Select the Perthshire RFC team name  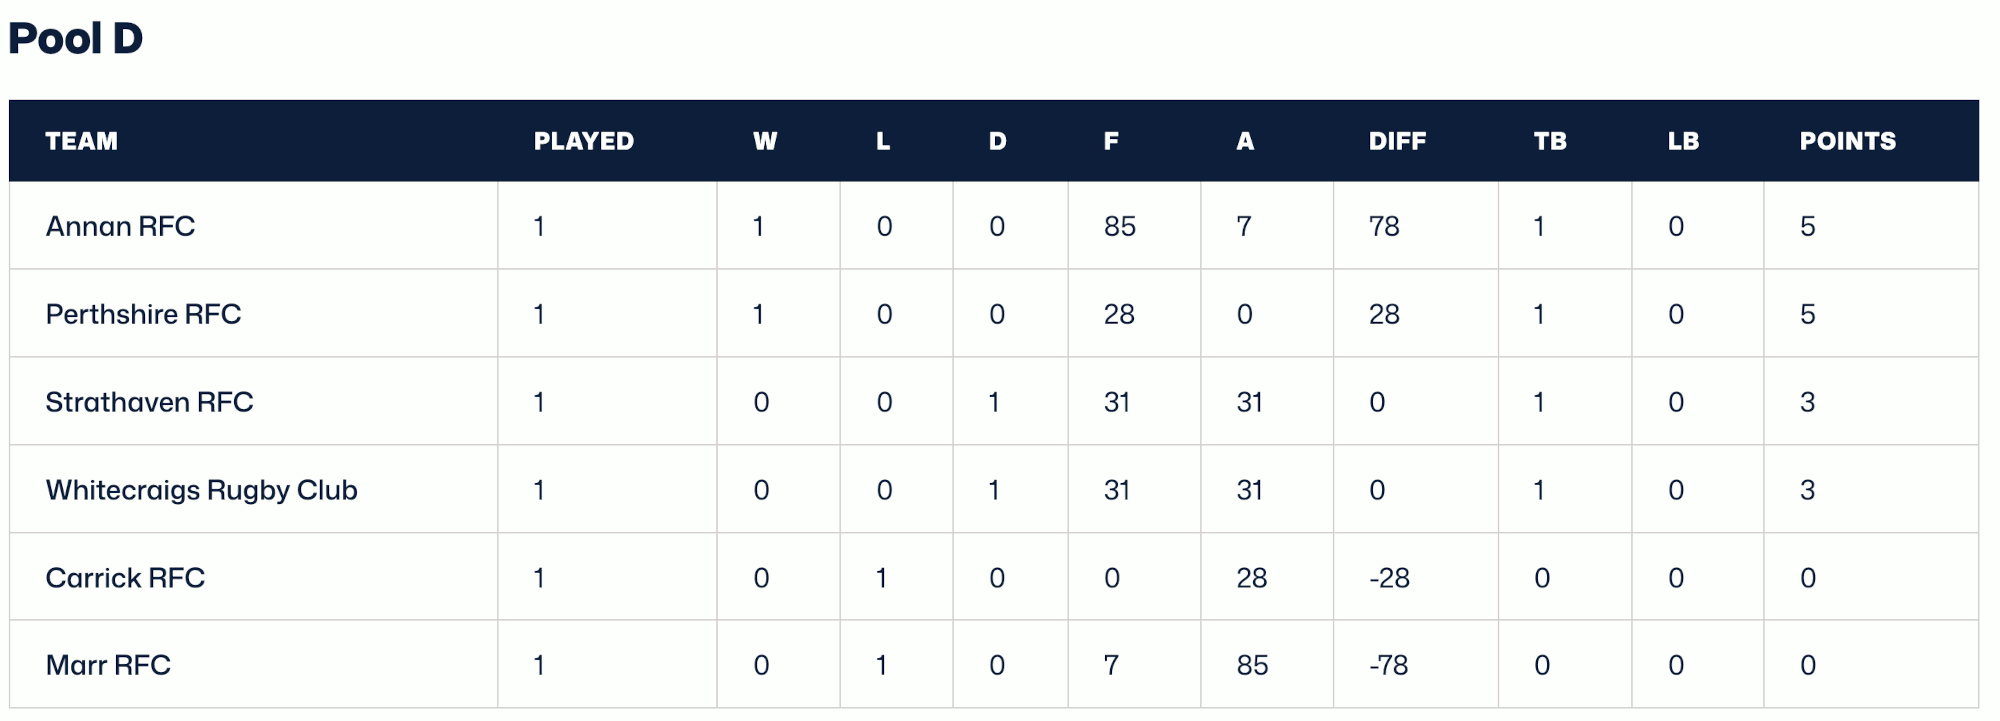pyautogui.click(x=143, y=314)
